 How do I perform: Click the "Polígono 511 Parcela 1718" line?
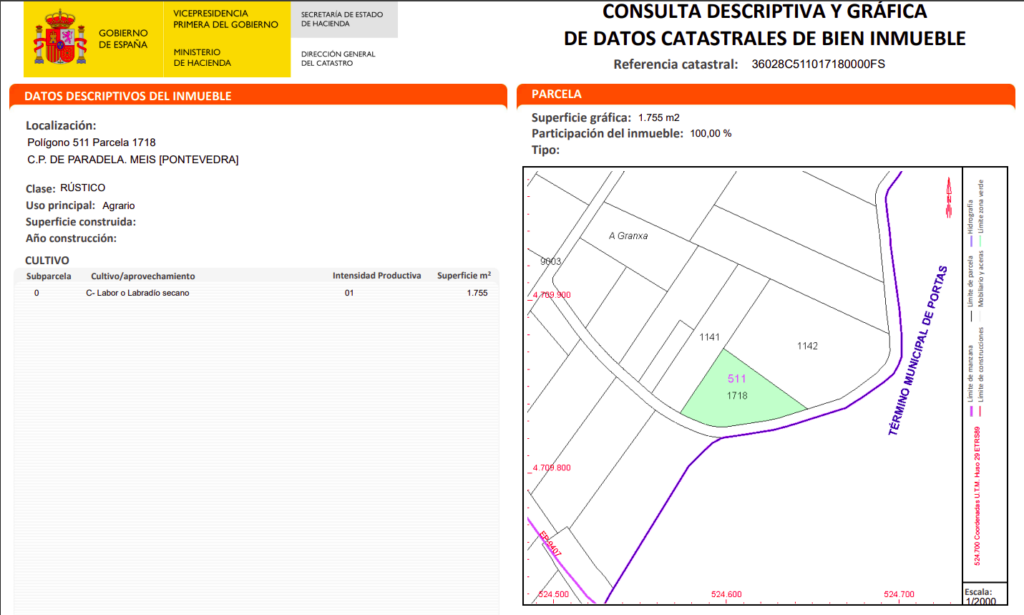(x=91, y=142)
